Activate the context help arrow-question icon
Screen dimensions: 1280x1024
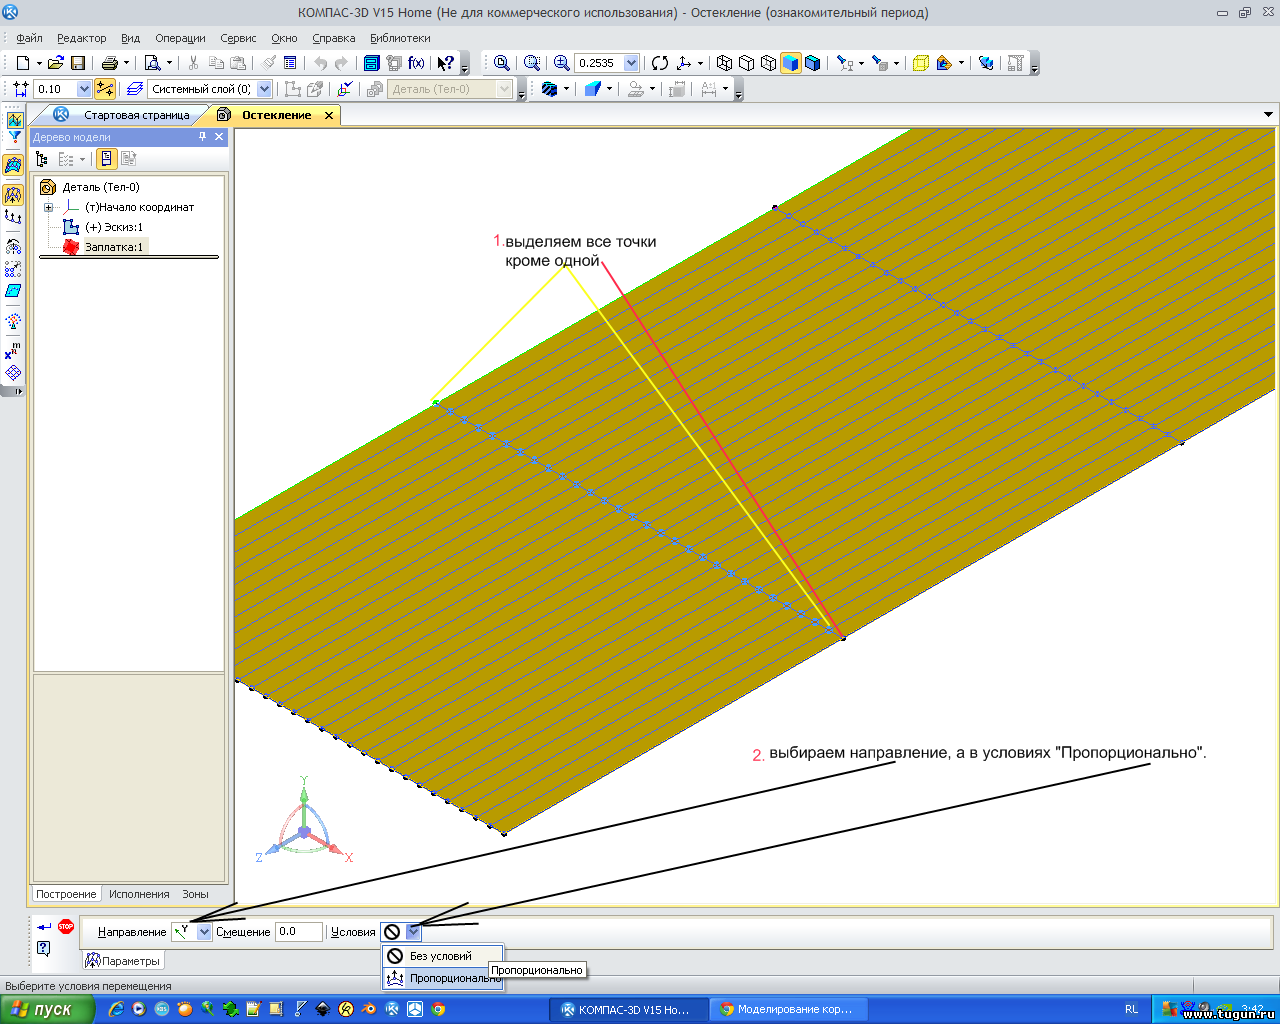tap(446, 63)
